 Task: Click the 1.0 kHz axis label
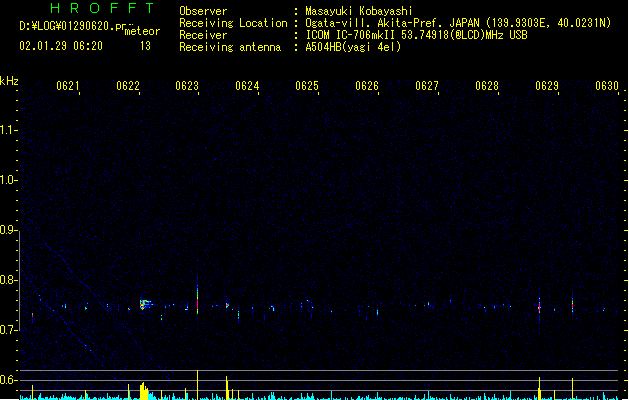coord(8,180)
